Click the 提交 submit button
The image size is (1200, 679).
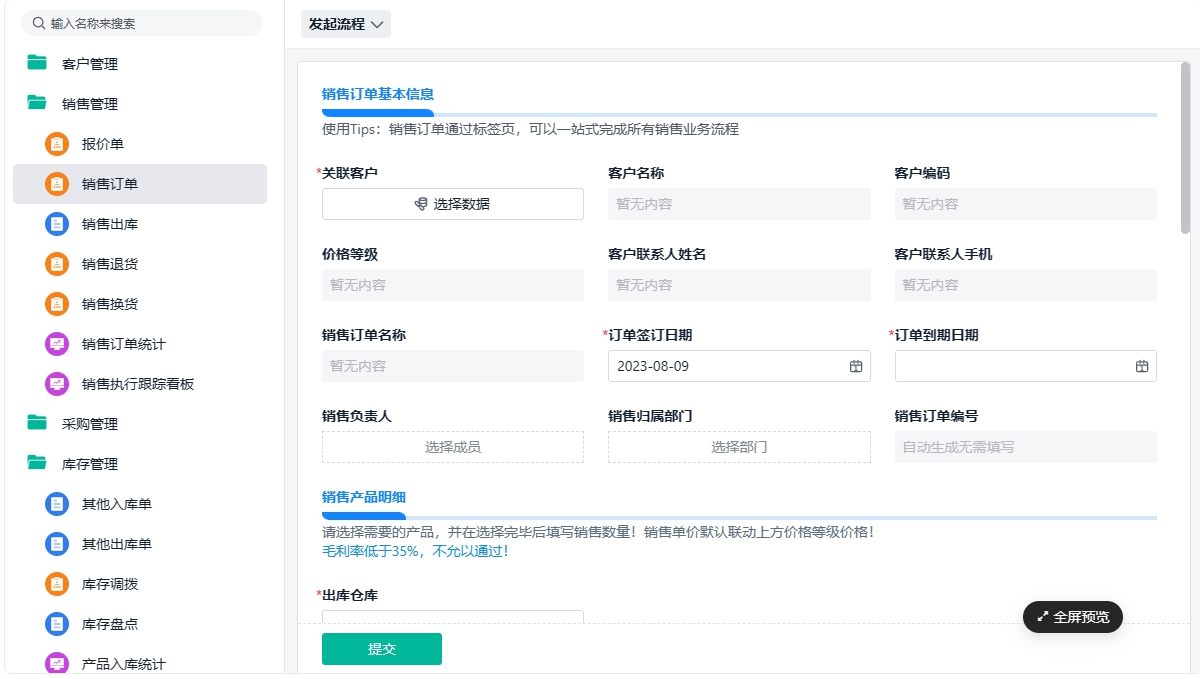(382, 649)
